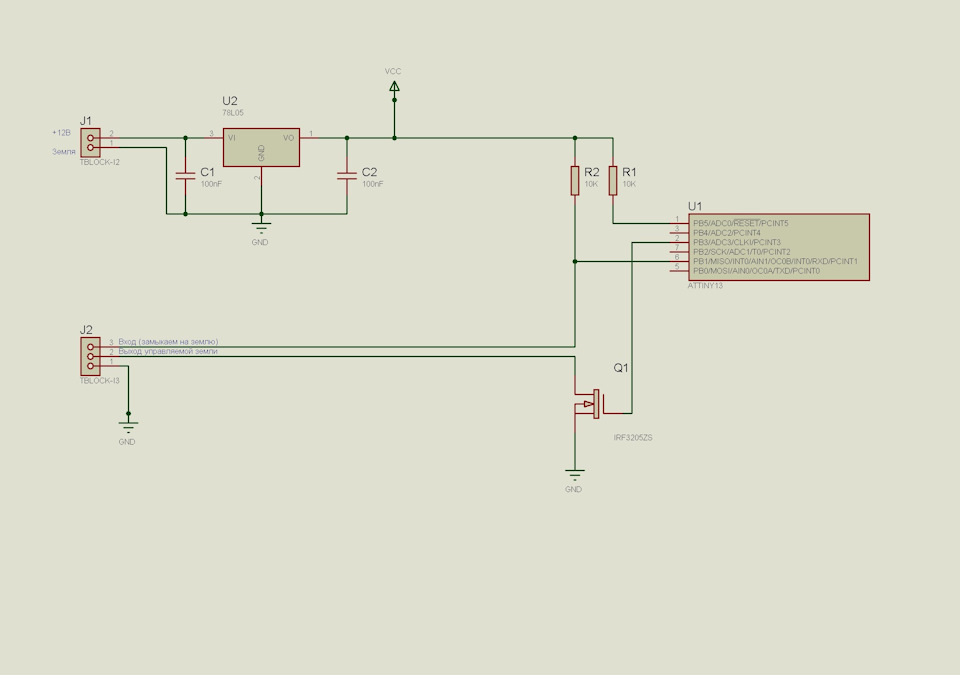Click the '100nF' value under C2
Image resolution: width=960 pixels, height=675 pixels.
coord(373,184)
